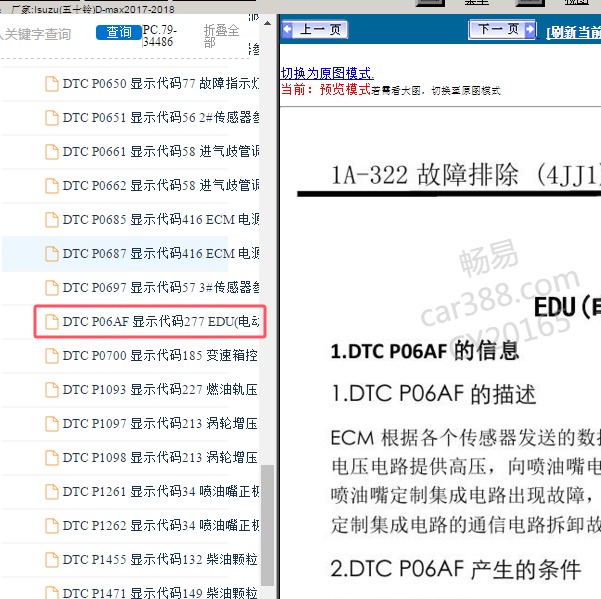Click the heading 1.DTC P06AF 的信息
The width and height of the screenshot is (601, 599).
tap(425, 351)
